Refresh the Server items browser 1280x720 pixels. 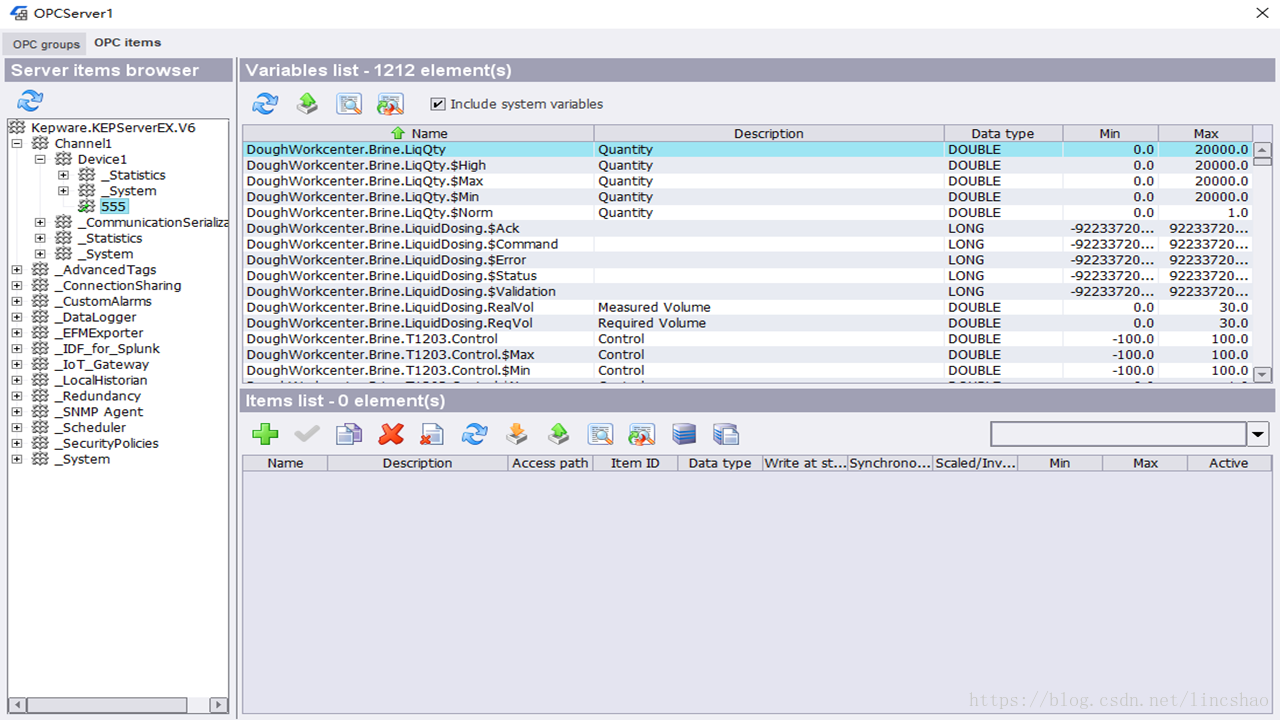tap(30, 100)
